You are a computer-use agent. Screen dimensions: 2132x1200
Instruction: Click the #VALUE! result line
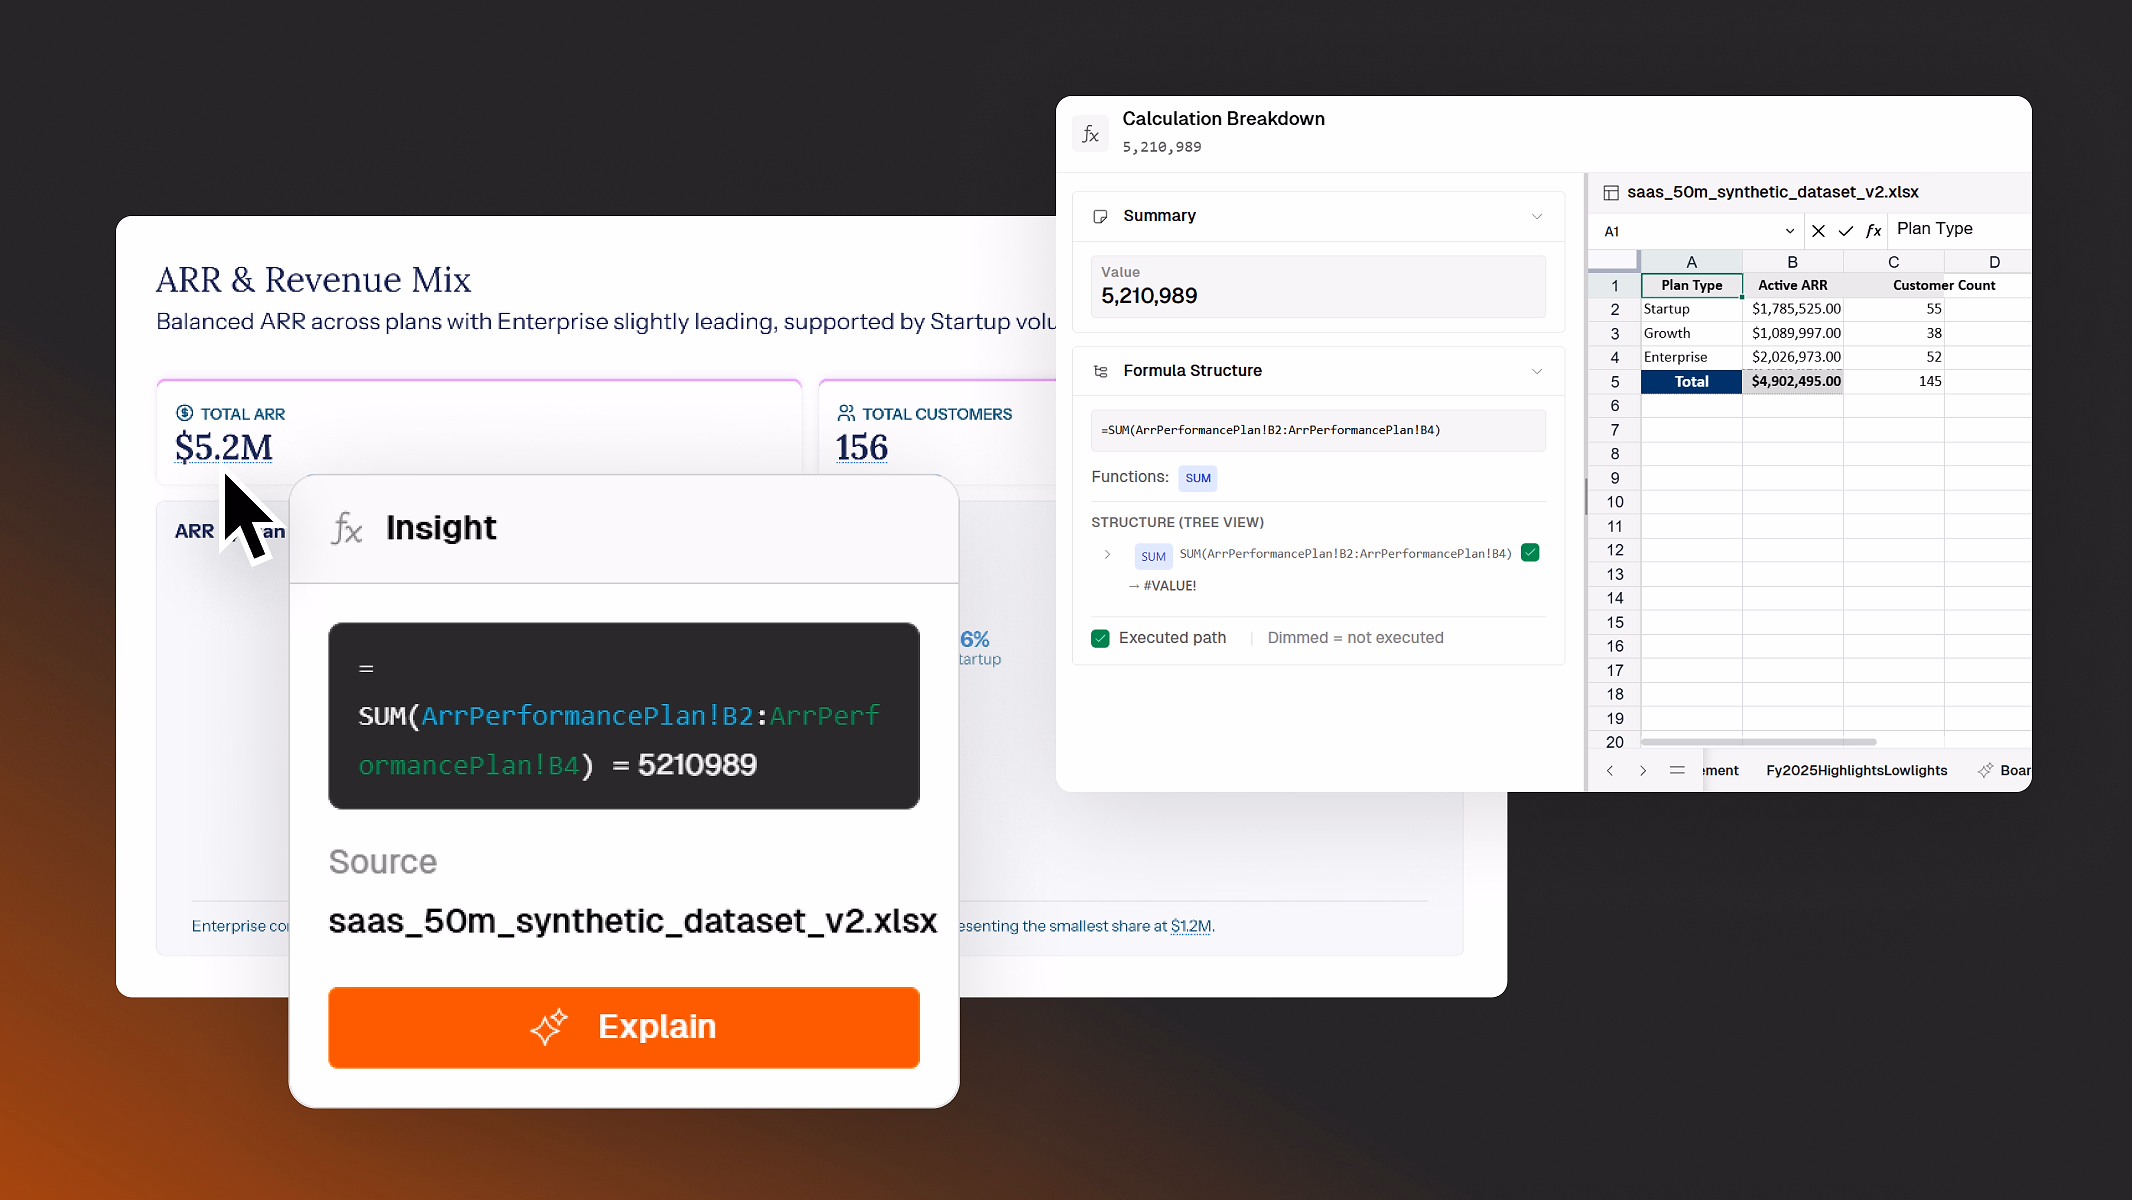tap(1162, 586)
